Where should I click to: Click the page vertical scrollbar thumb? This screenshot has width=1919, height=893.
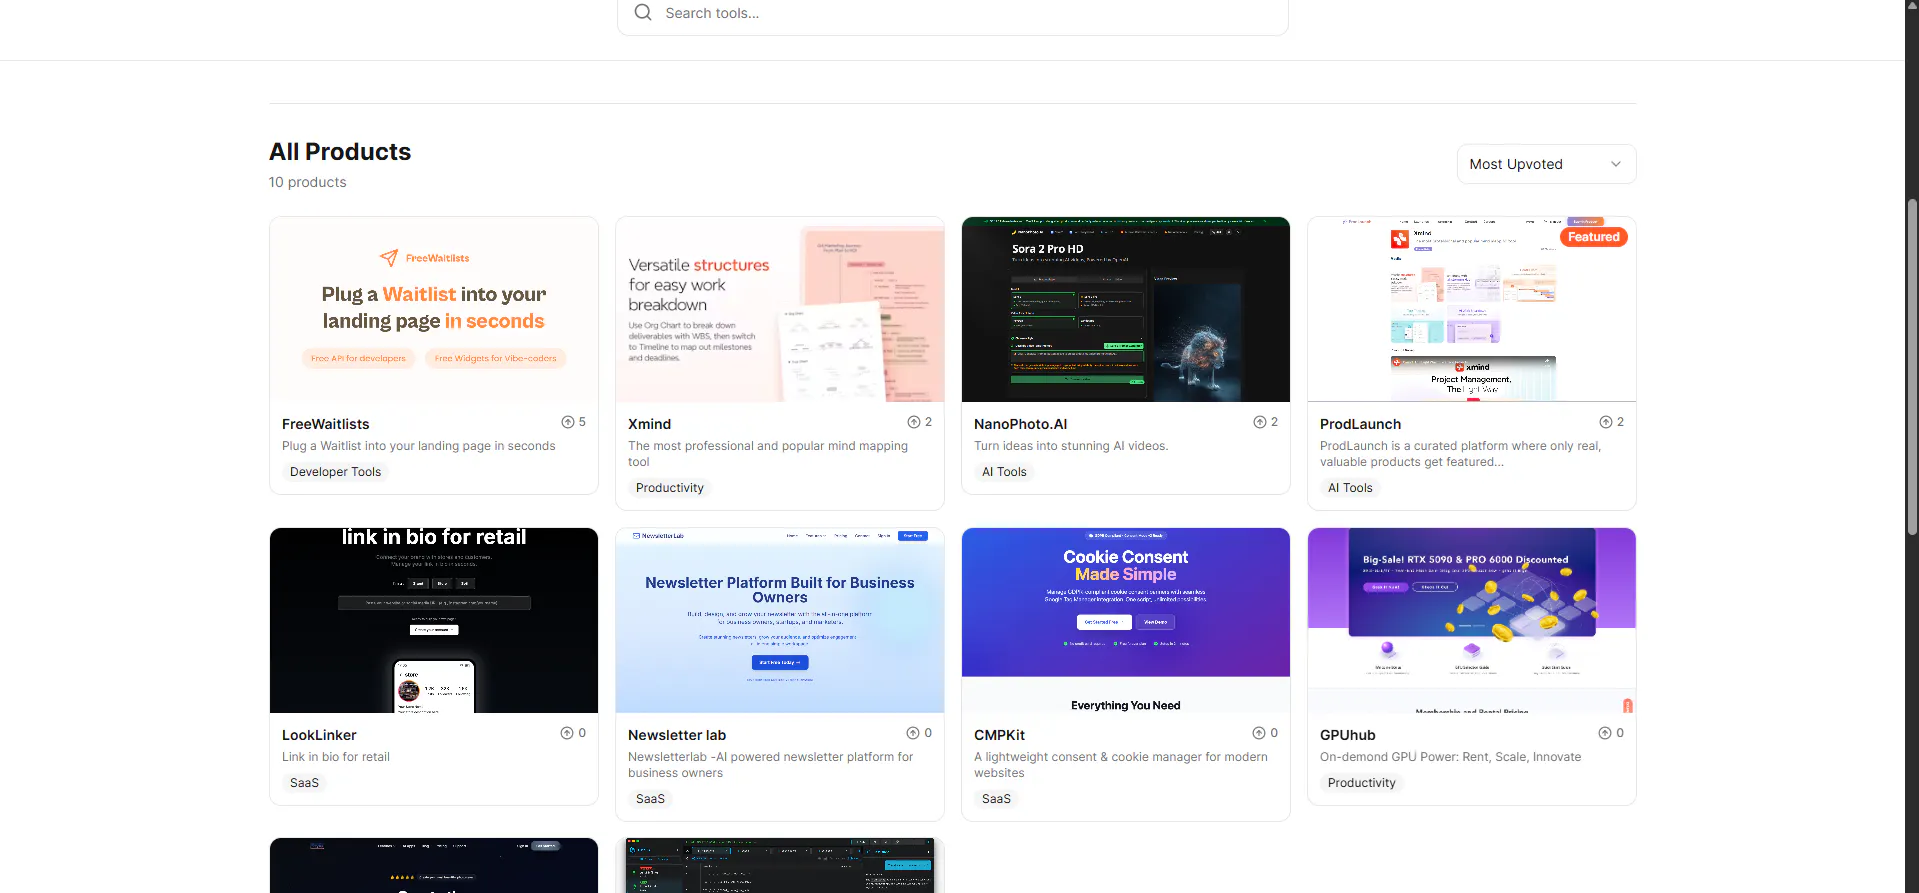tap(1912, 365)
